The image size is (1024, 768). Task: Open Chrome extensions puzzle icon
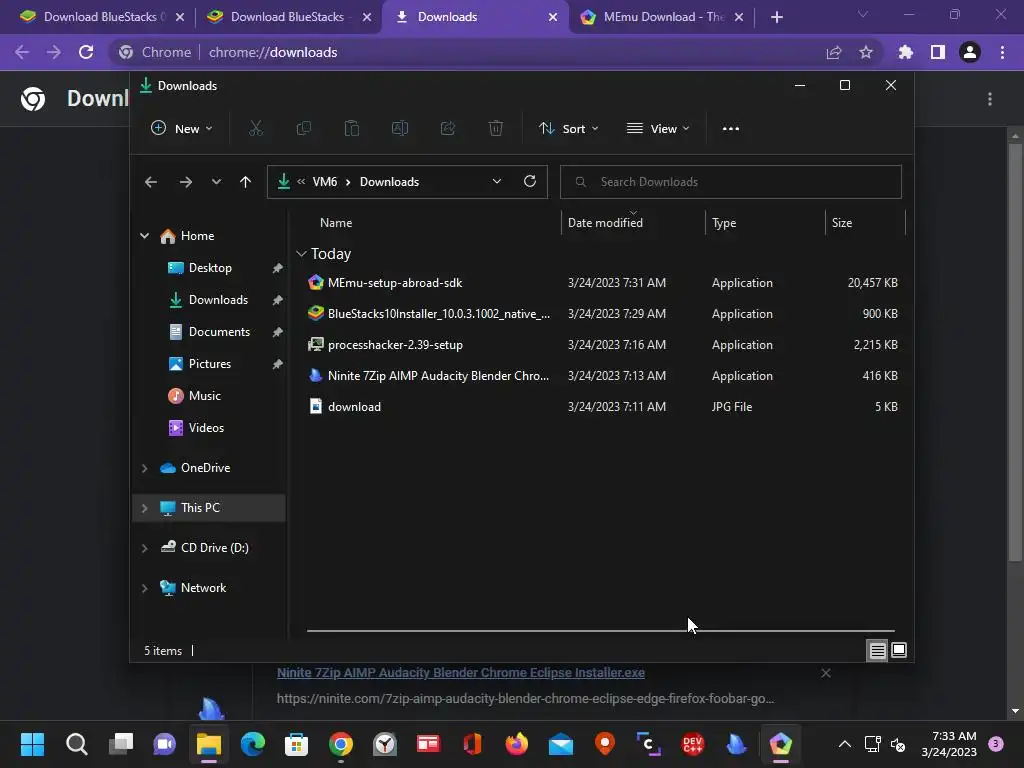tap(906, 52)
